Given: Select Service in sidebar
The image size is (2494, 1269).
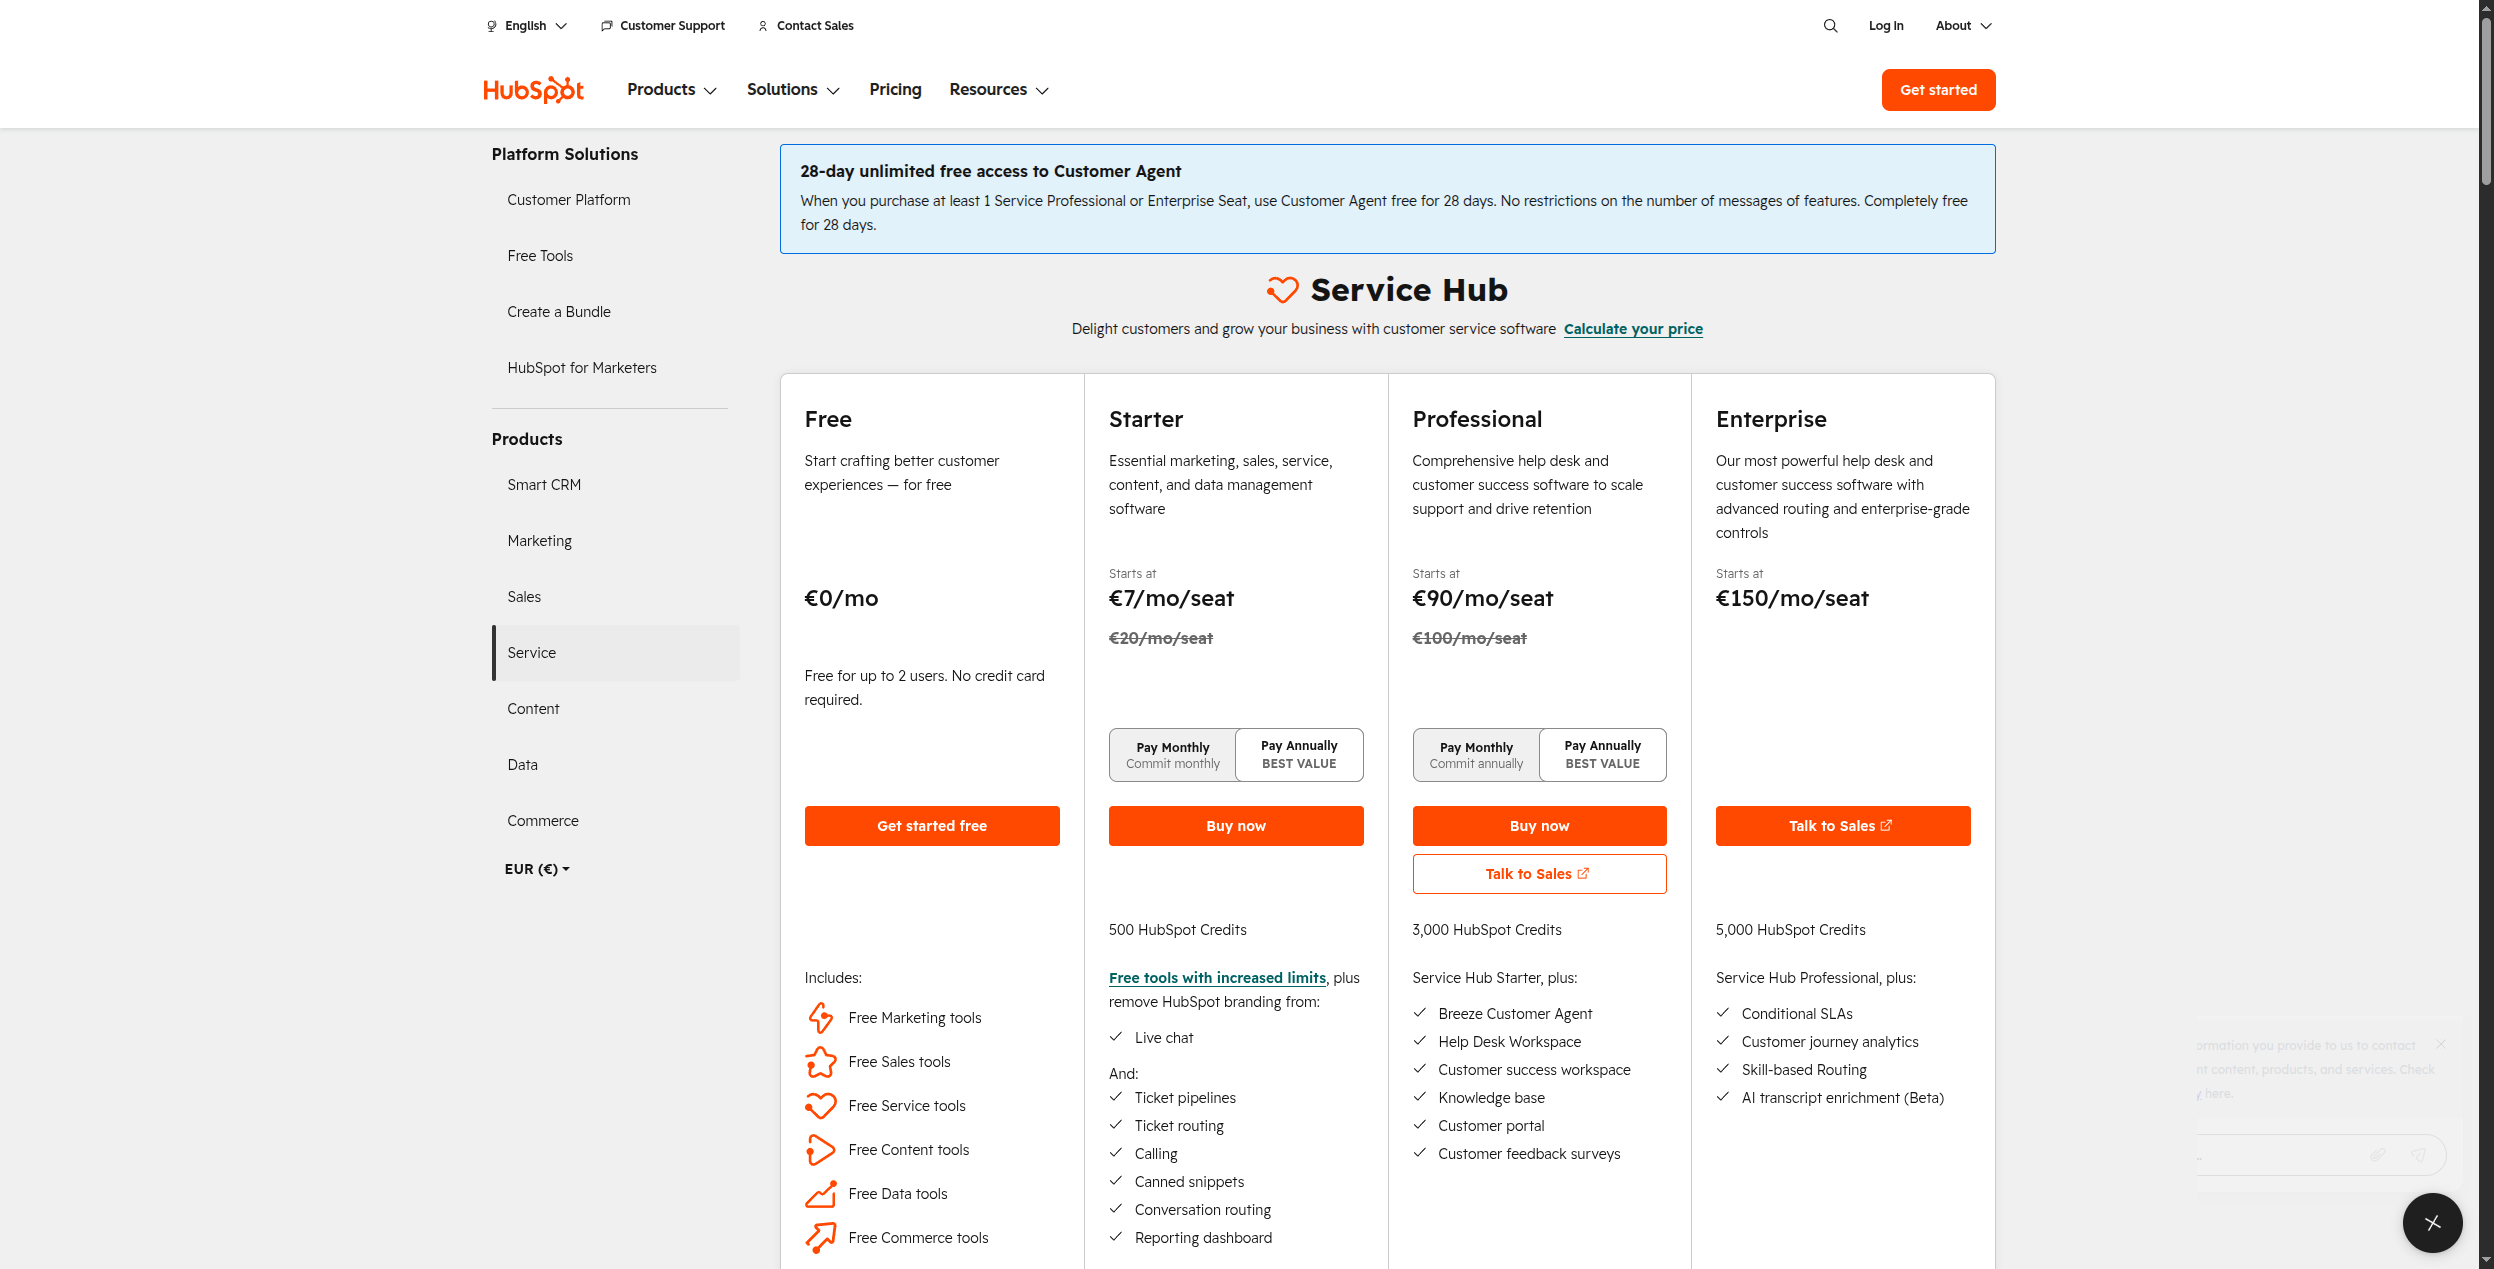Looking at the screenshot, I should (616, 653).
